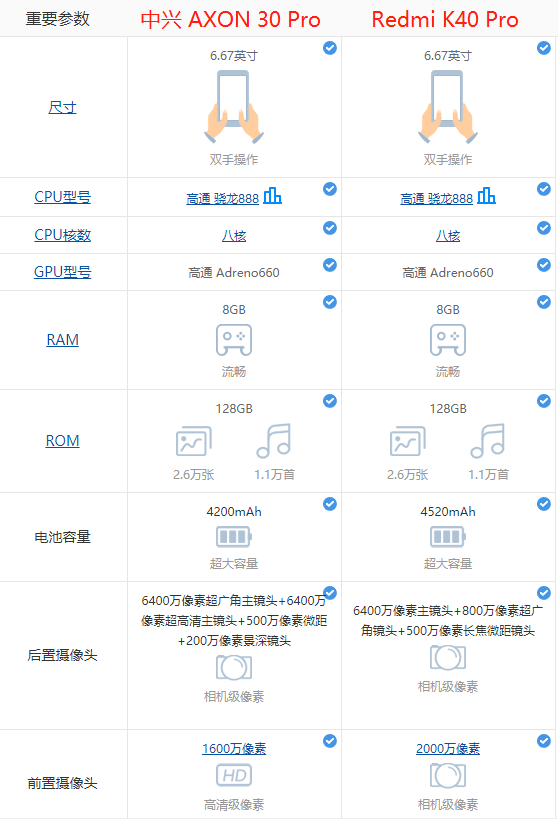The width and height of the screenshot is (558, 819).
Task: Toggle the AXON screen size checkmark
Action: point(330,48)
